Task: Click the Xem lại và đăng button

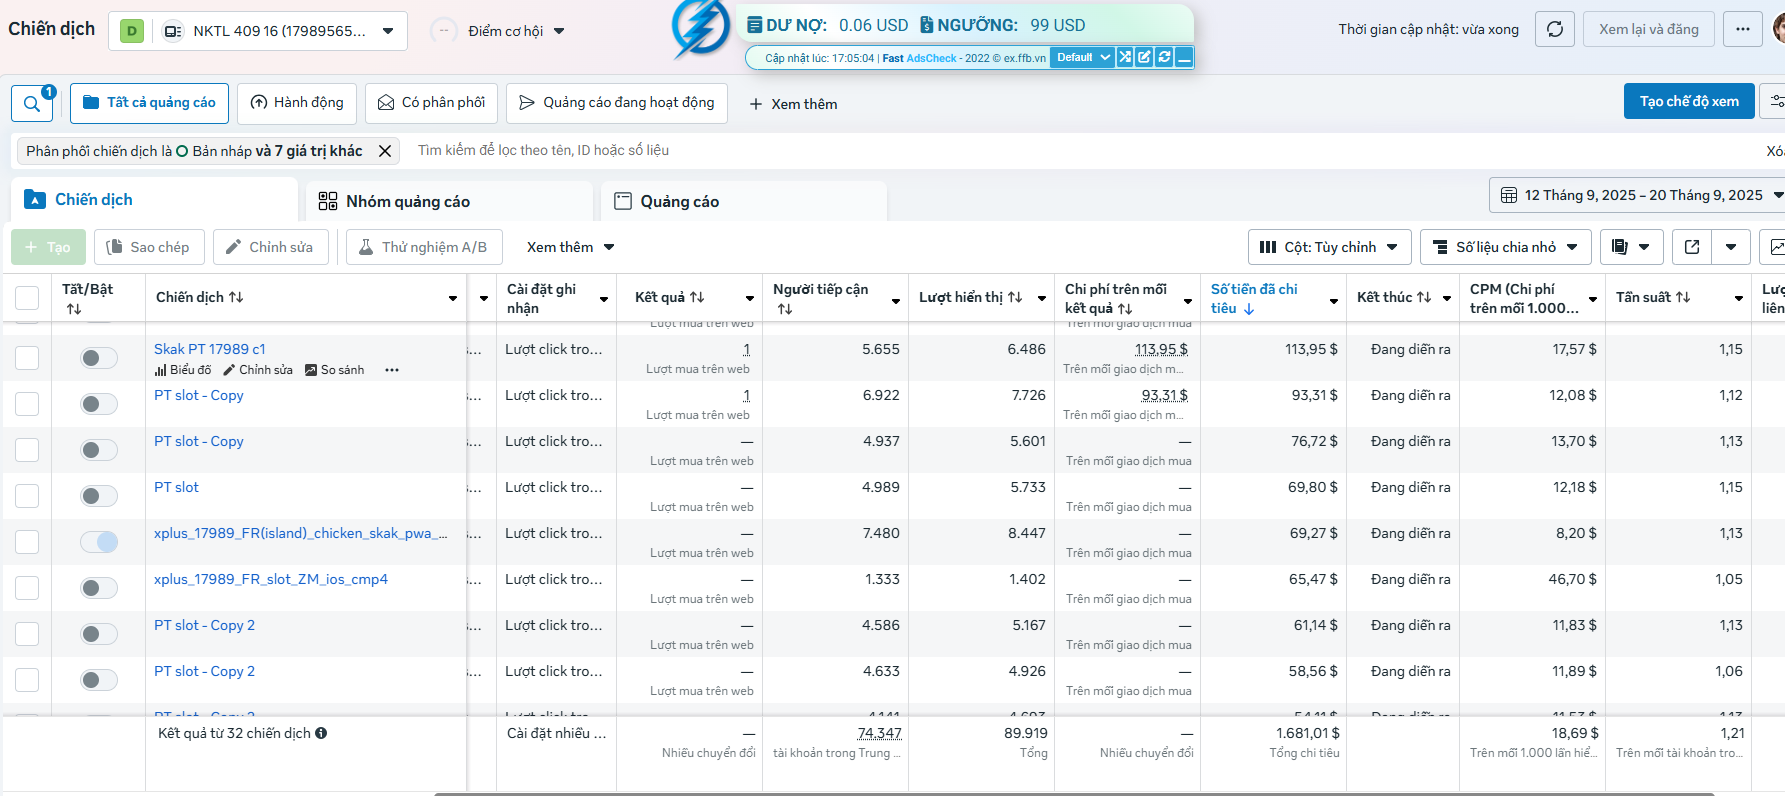Action: 1649,29
